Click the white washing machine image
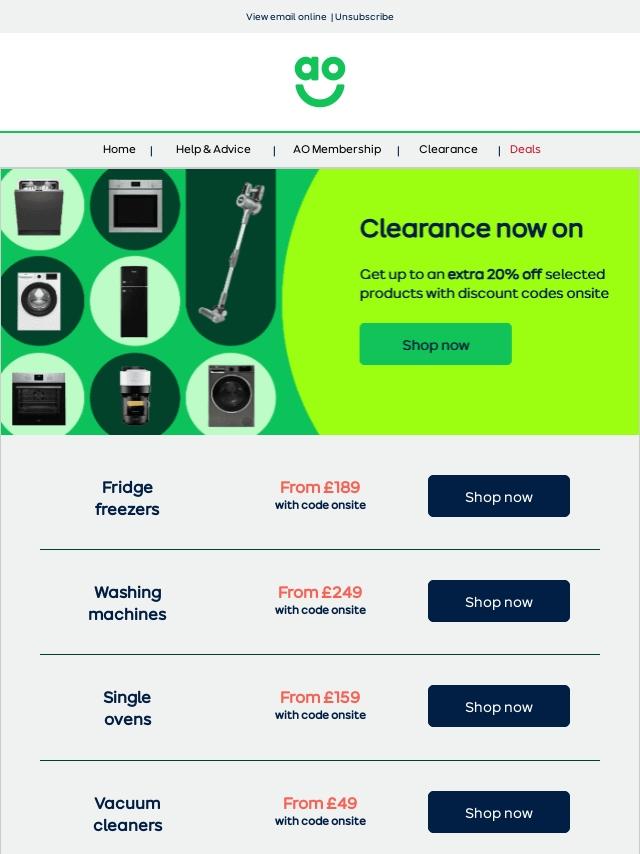640x854 pixels. coord(39,301)
